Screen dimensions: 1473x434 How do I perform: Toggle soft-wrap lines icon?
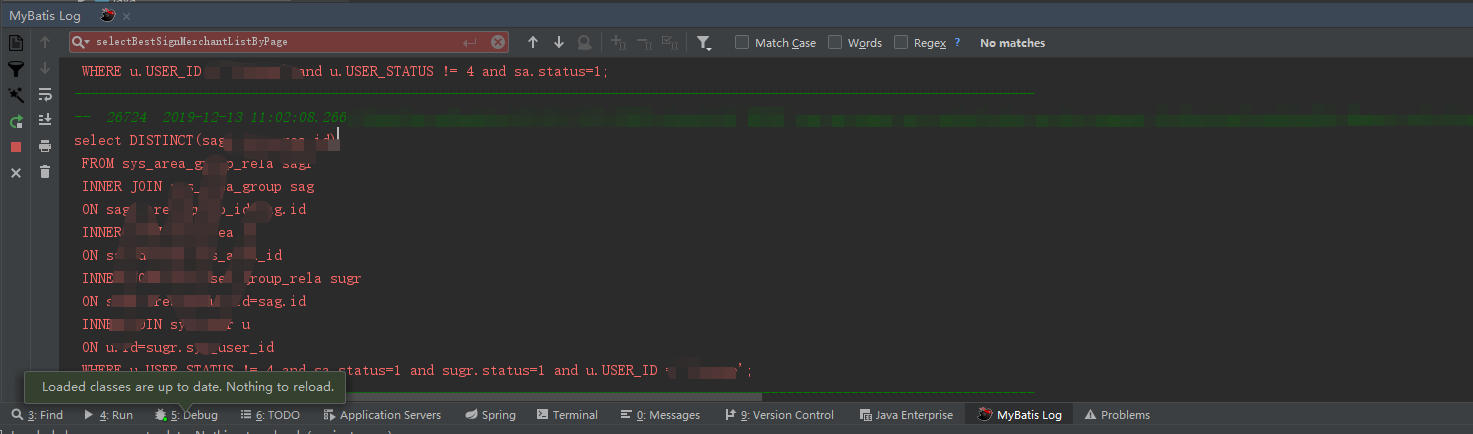click(45, 95)
